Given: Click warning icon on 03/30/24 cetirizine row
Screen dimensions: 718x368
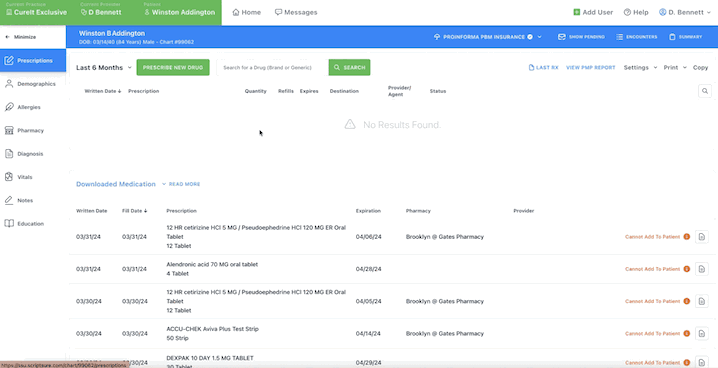Looking at the screenshot, I should (686, 301).
